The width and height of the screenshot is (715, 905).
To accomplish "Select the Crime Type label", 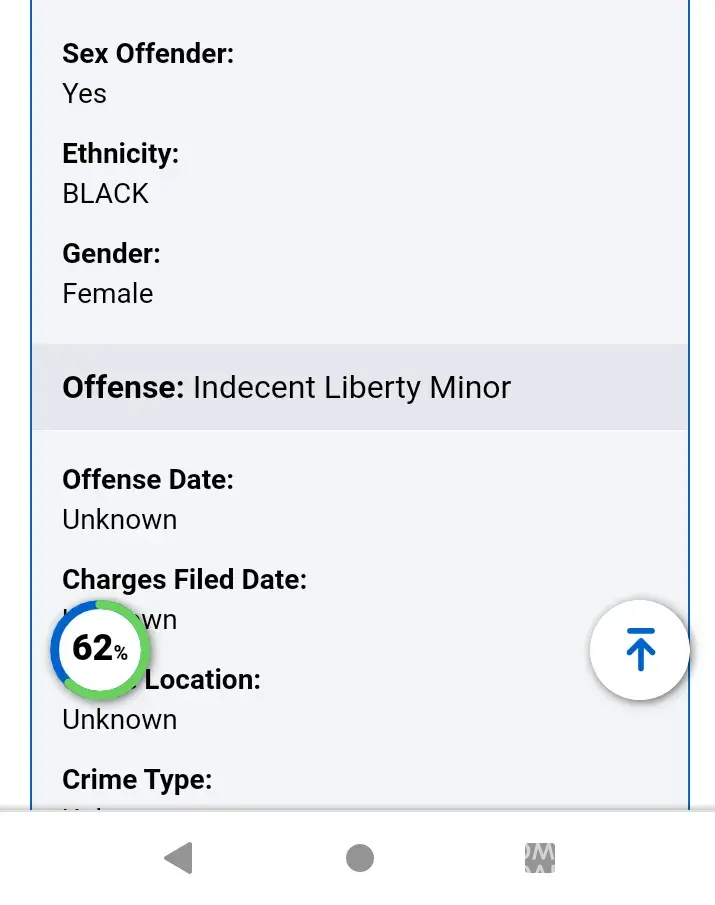I will [137, 780].
